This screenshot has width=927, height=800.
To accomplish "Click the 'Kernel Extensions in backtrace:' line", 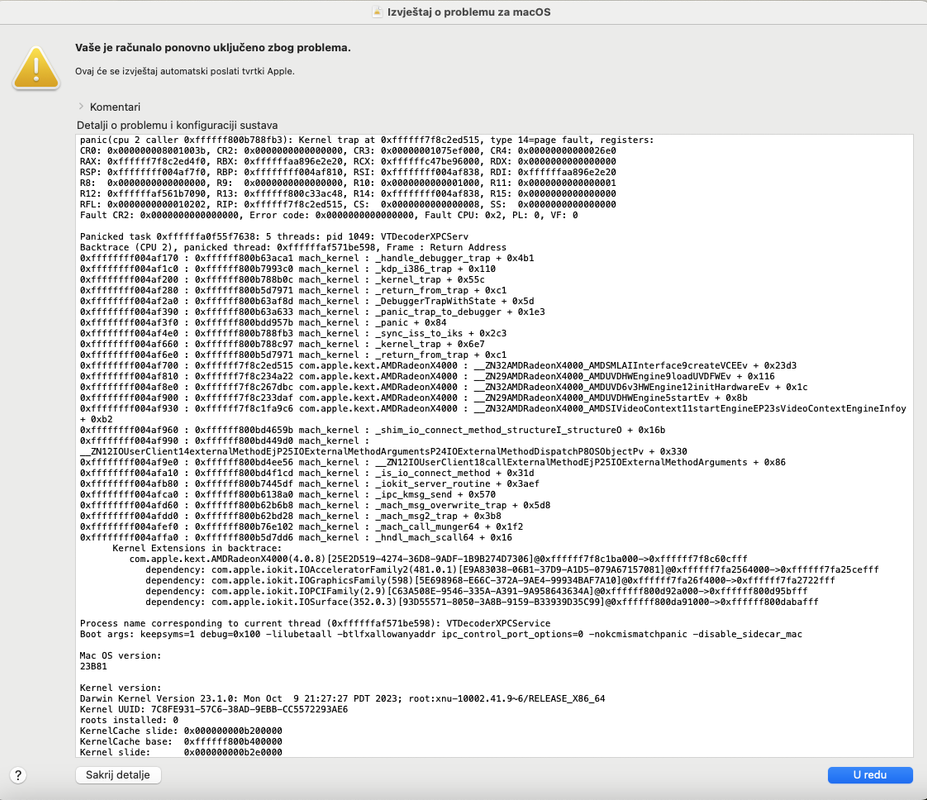I will [x=197, y=548].
